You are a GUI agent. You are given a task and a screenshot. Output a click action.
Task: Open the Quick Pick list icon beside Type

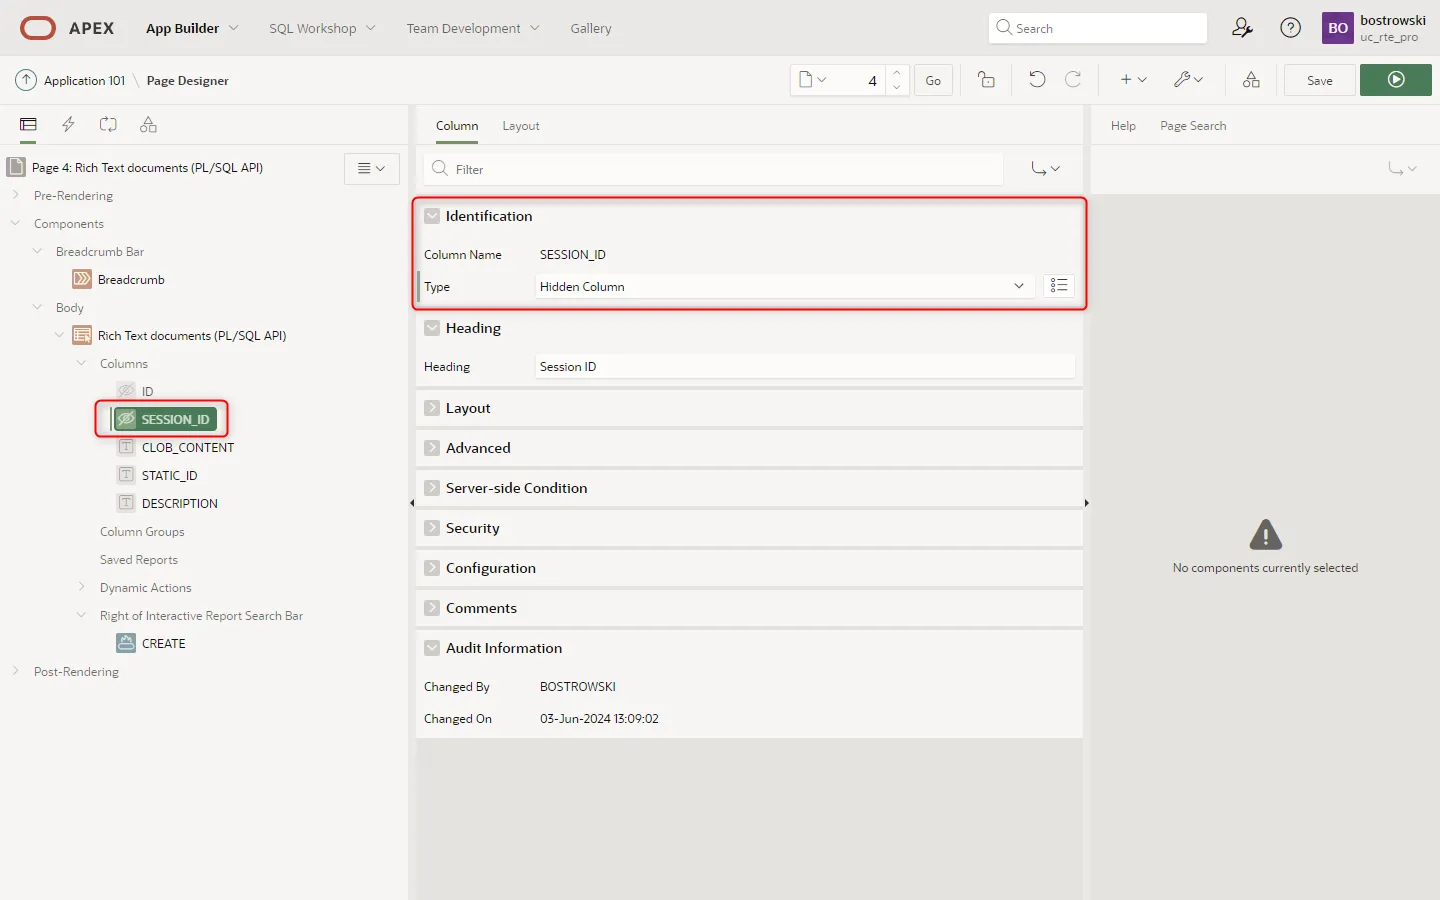1058,286
